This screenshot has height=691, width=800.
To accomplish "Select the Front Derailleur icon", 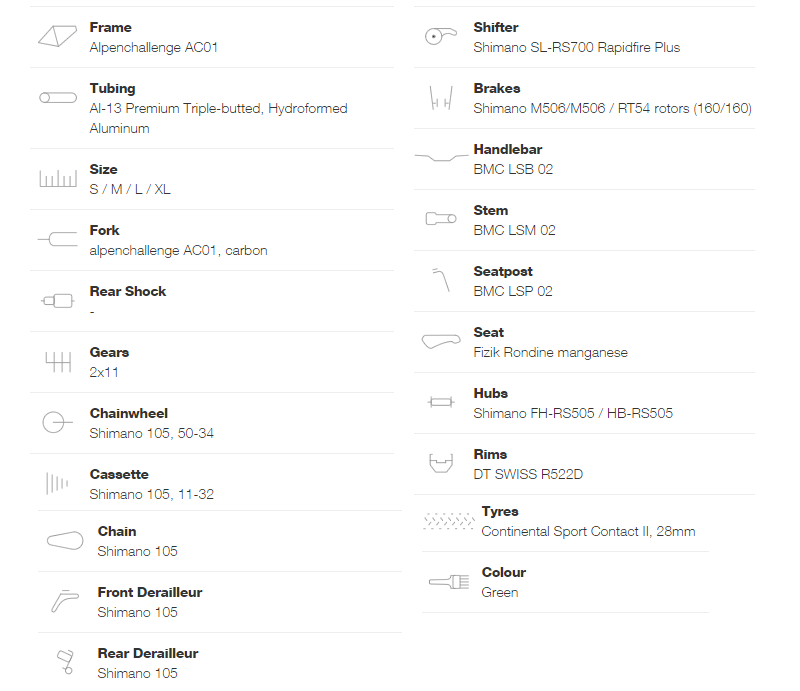I will click(65, 601).
